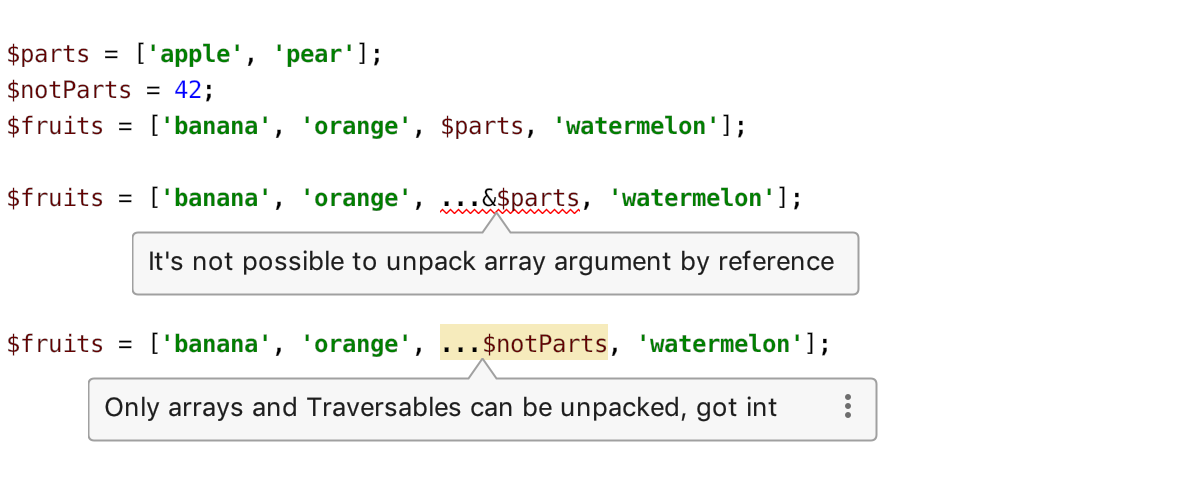Click 'banana' in the third line
The width and height of the screenshot is (1200, 479).
click(x=210, y=126)
